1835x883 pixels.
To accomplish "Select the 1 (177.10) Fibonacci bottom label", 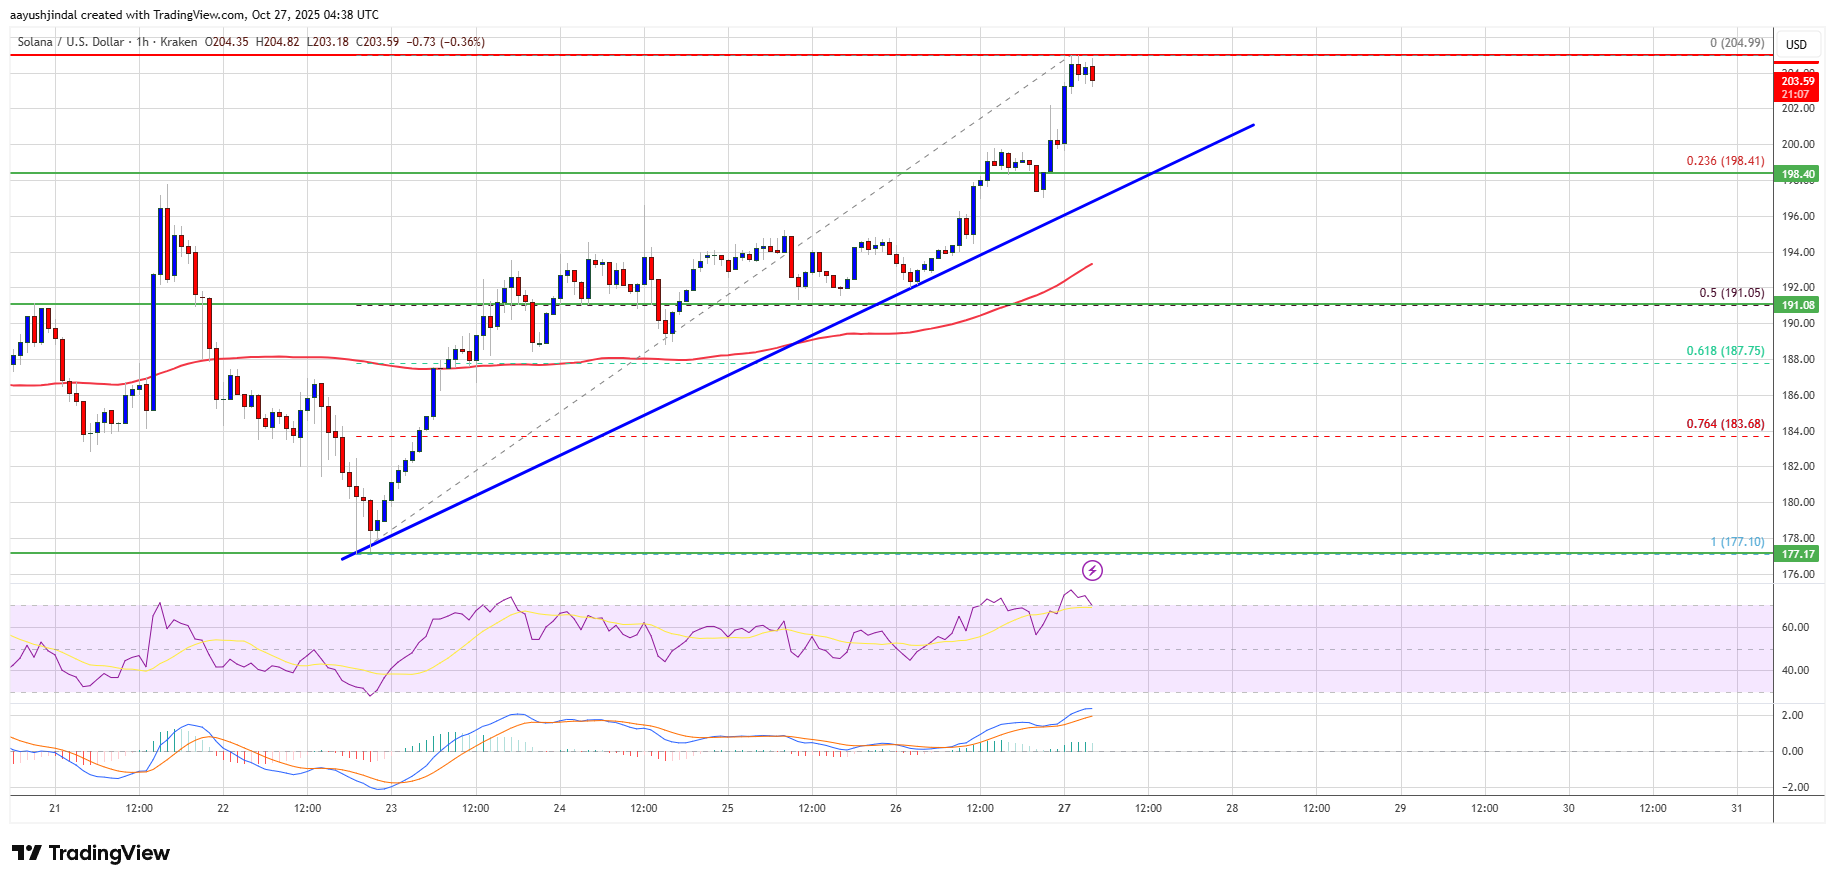I will (1736, 542).
